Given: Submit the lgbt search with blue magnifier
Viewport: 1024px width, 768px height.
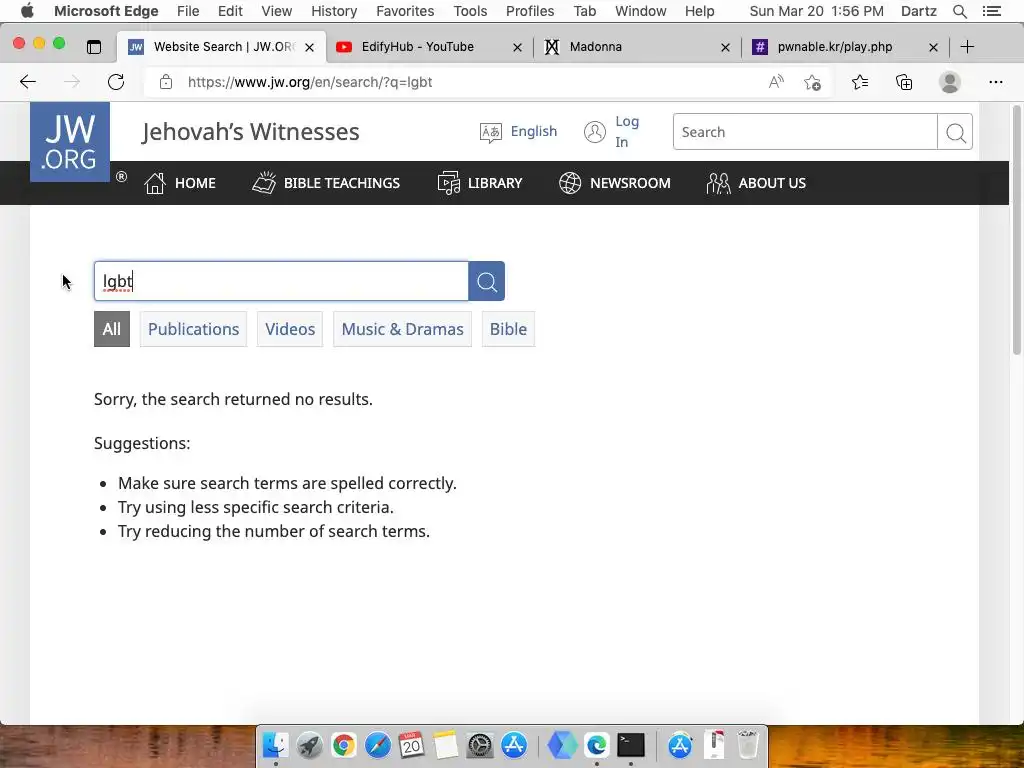Looking at the screenshot, I should coord(487,281).
